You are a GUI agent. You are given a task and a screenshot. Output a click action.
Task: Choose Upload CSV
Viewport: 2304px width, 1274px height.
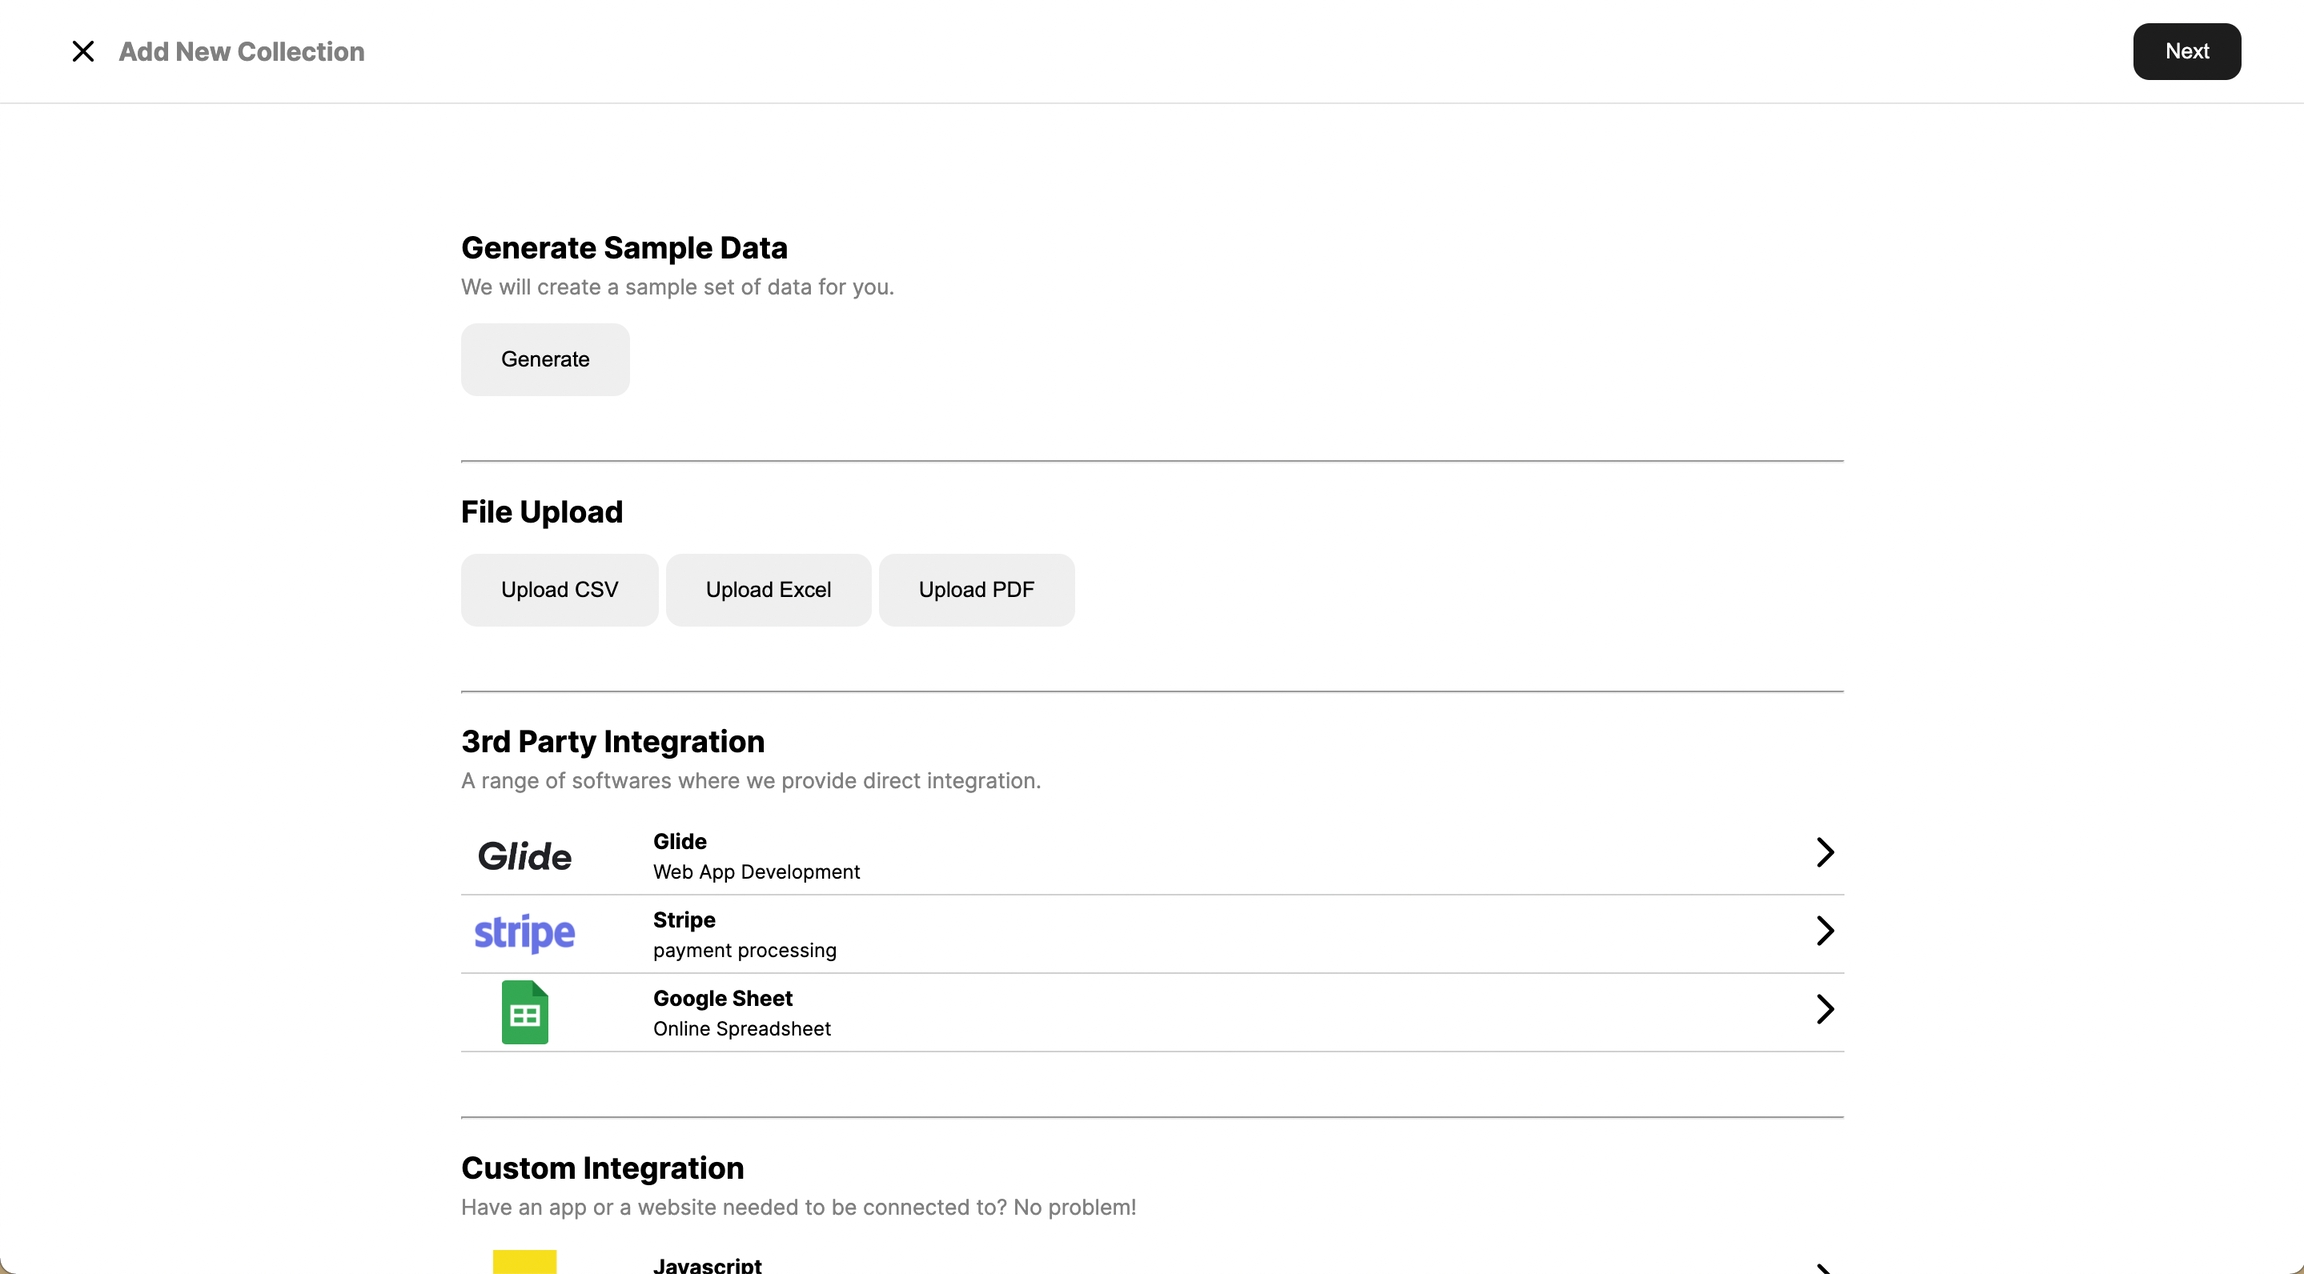tap(559, 590)
